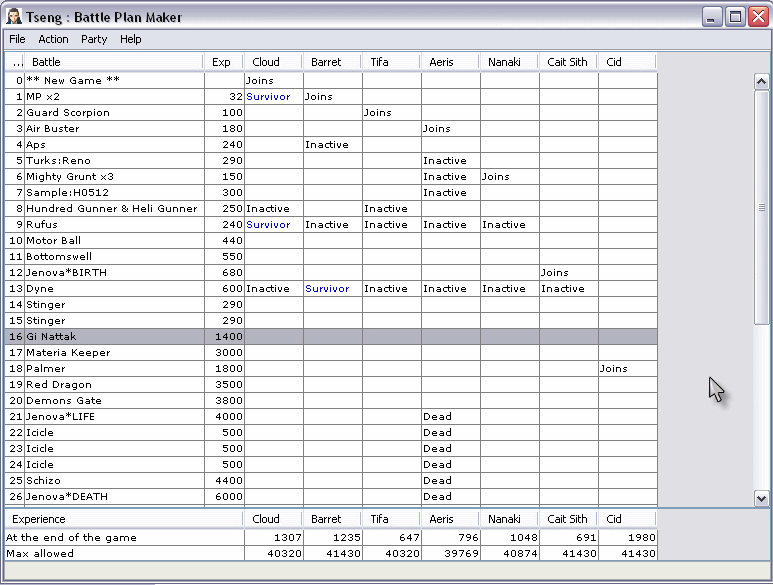Viewport: 773px width, 585px height.
Task: Select the 'Bottomswell' battle
Action: [x=331, y=257]
